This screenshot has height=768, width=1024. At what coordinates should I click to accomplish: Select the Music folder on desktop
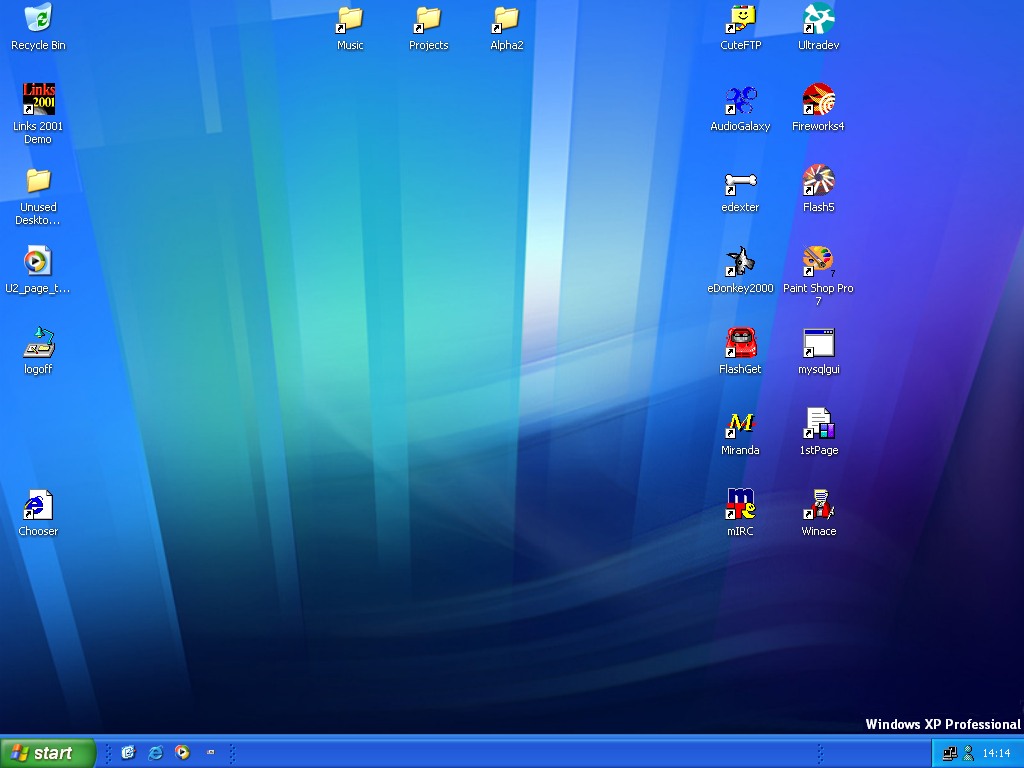click(x=350, y=19)
